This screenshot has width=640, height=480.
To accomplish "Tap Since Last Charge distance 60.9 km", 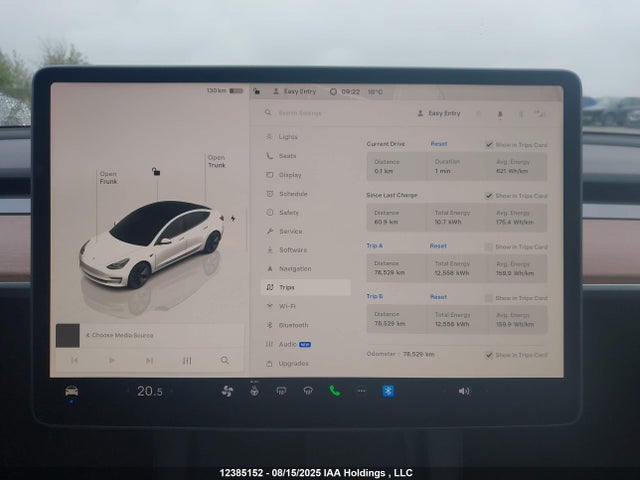I will pyautogui.click(x=386, y=222).
